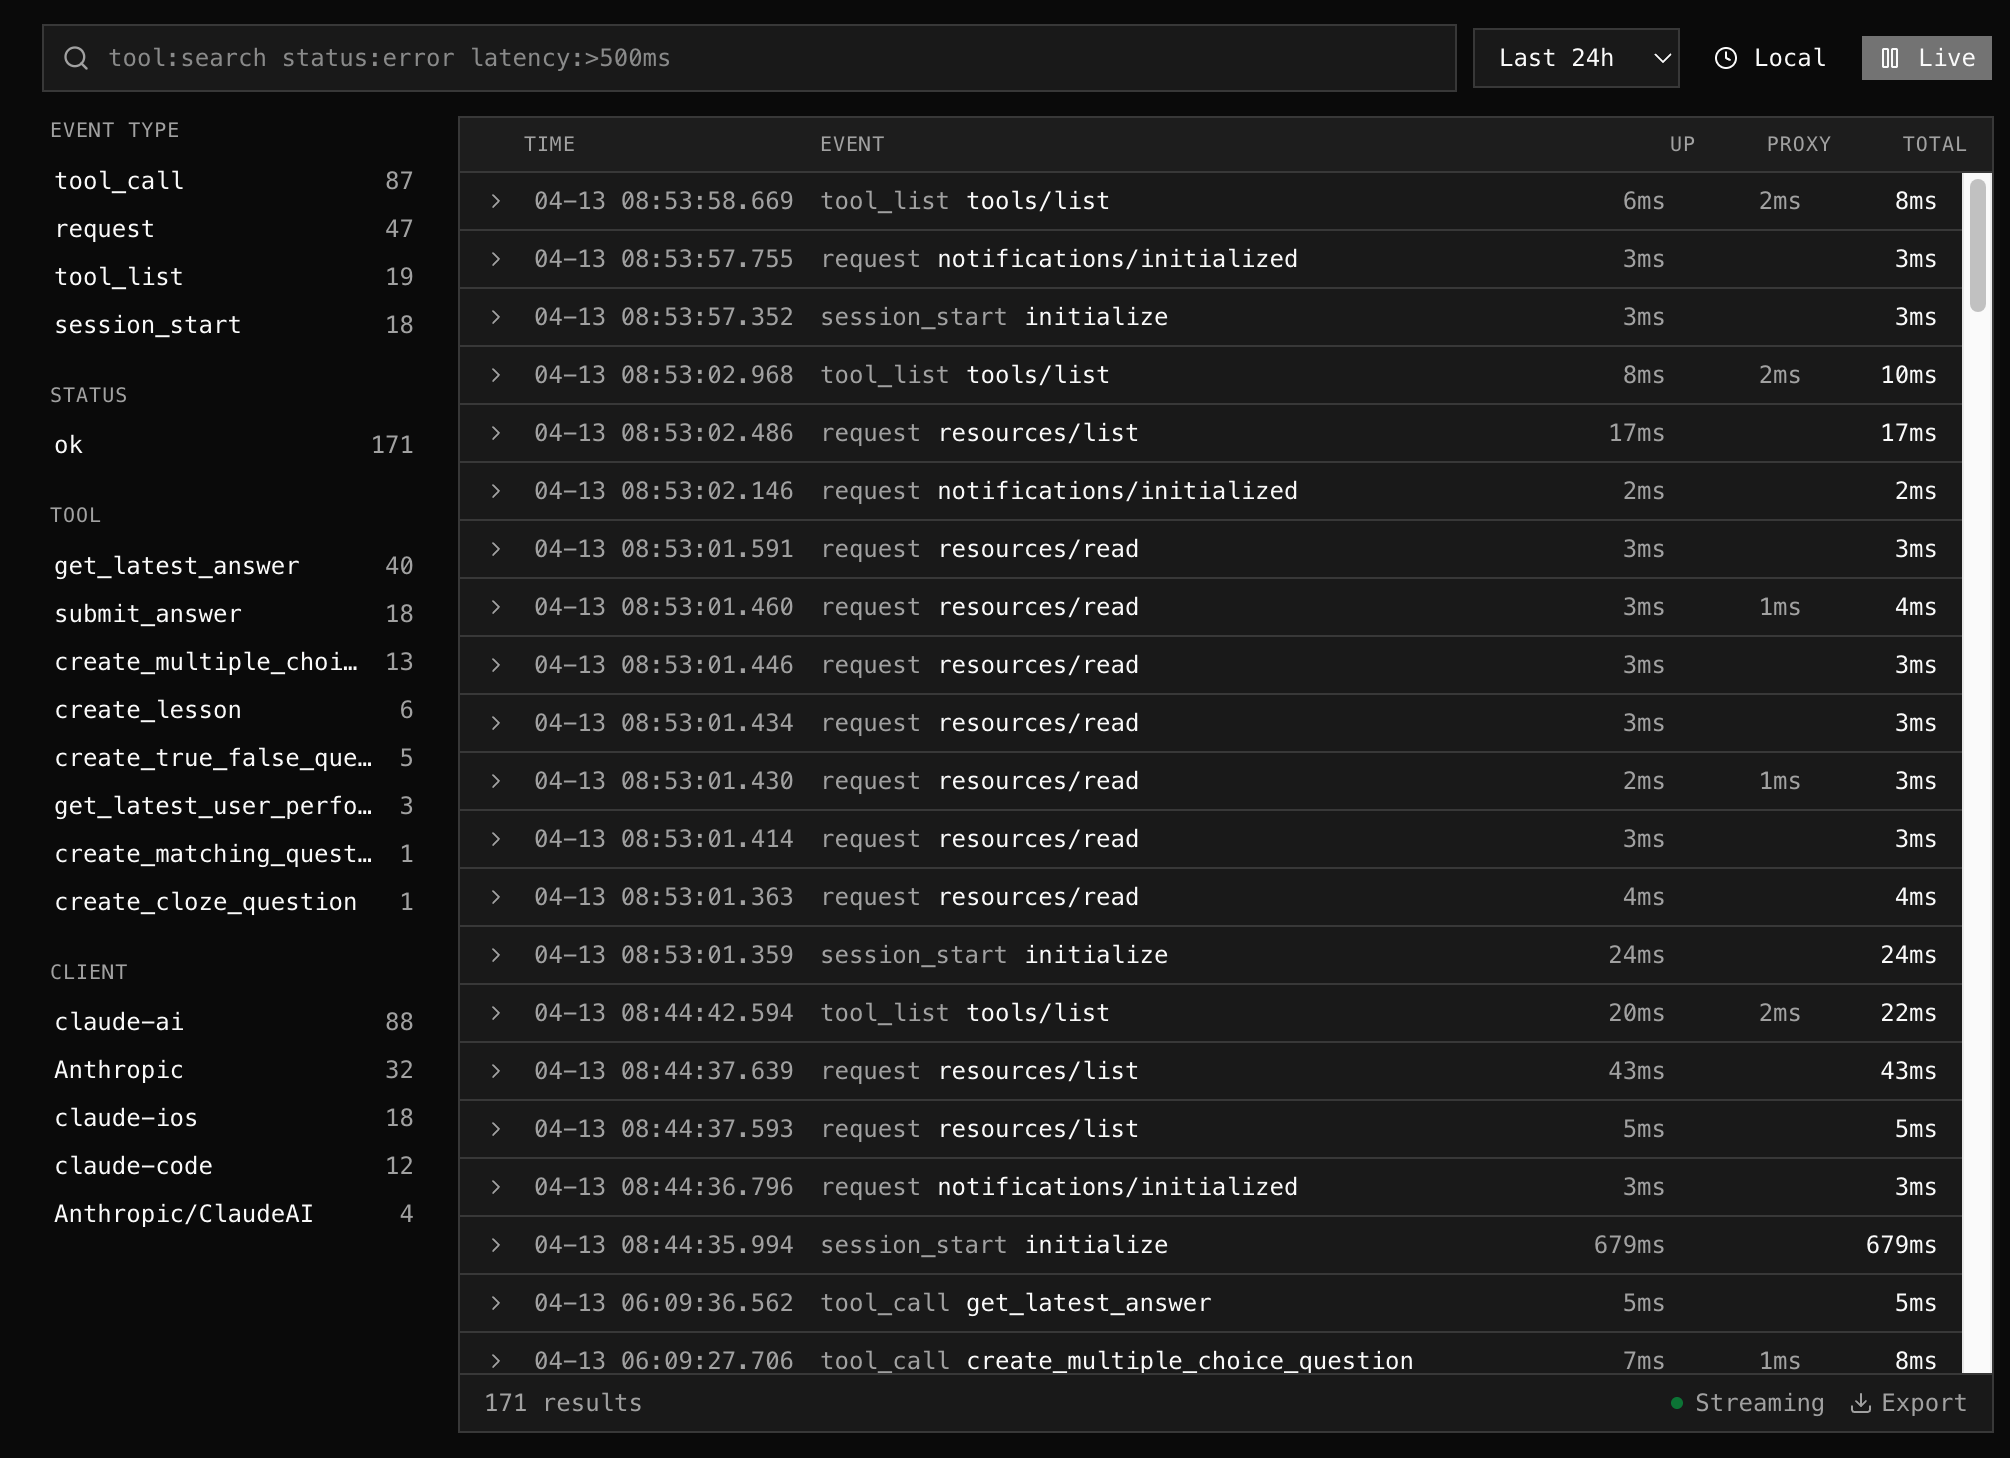2010x1458 pixels.
Task: Filter by request event type
Action: coord(233,229)
